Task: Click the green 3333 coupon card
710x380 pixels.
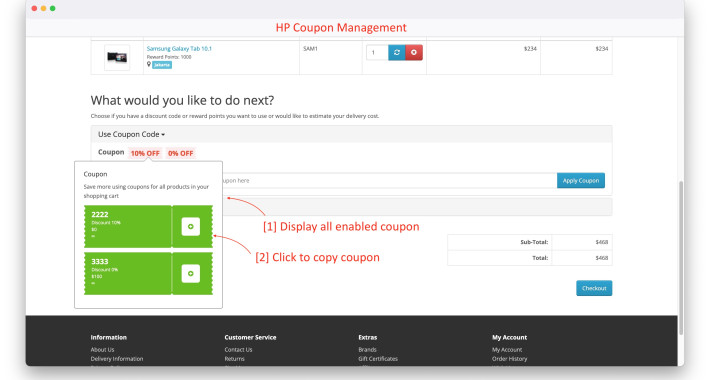Action: (148, 274)
